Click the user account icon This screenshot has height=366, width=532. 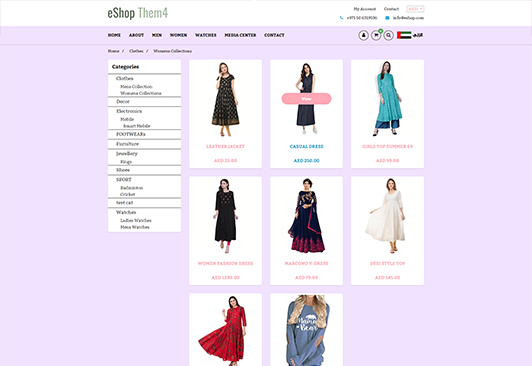point(363,35)
